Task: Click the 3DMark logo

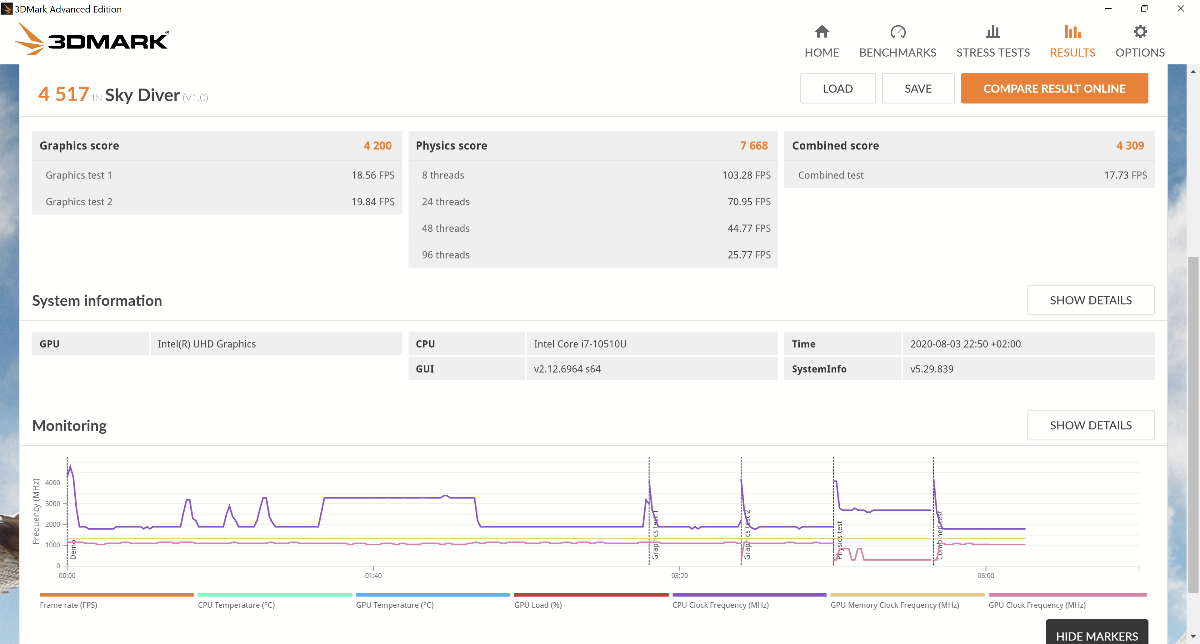Action: [x=93, y=40]
